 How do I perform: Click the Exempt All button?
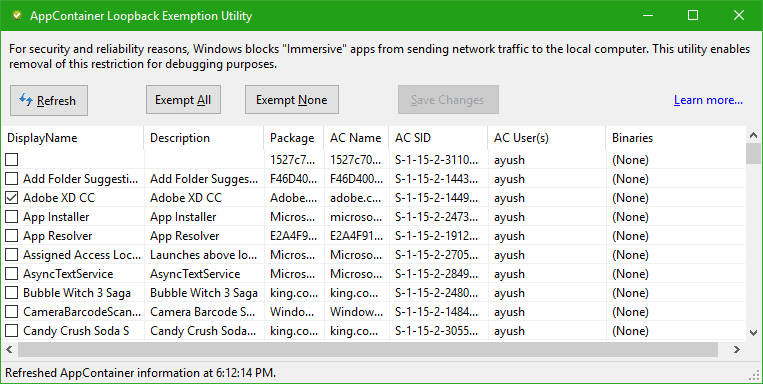(183, 100)
